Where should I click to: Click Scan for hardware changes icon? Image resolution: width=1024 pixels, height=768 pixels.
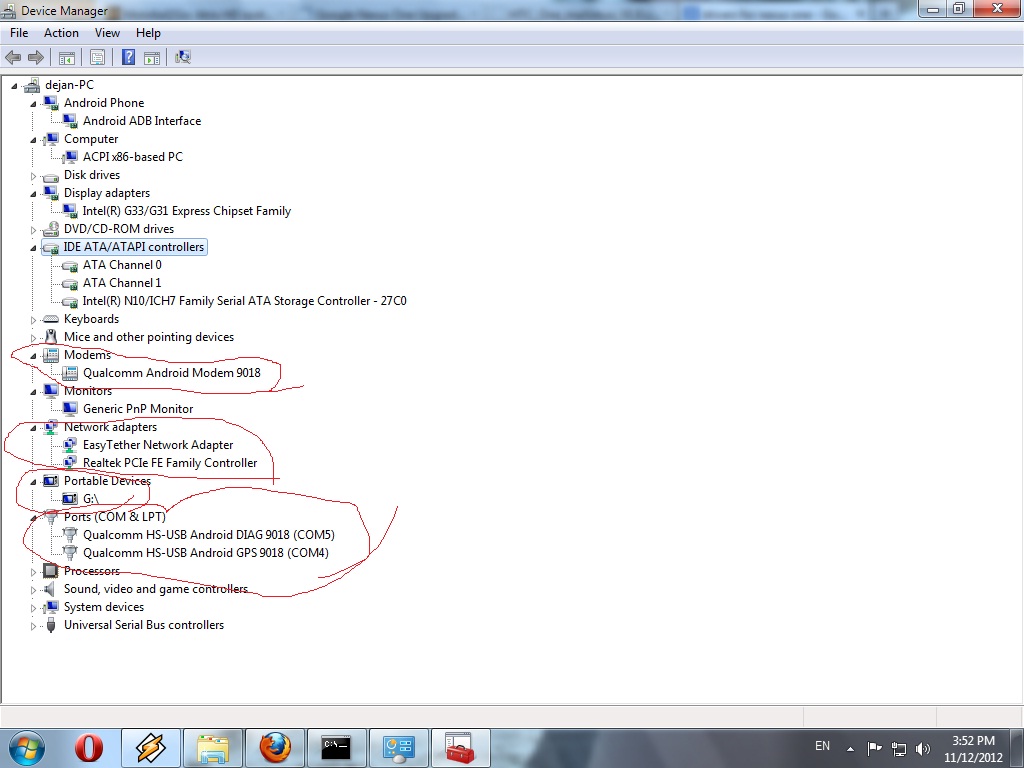click(x=183, y=57)
